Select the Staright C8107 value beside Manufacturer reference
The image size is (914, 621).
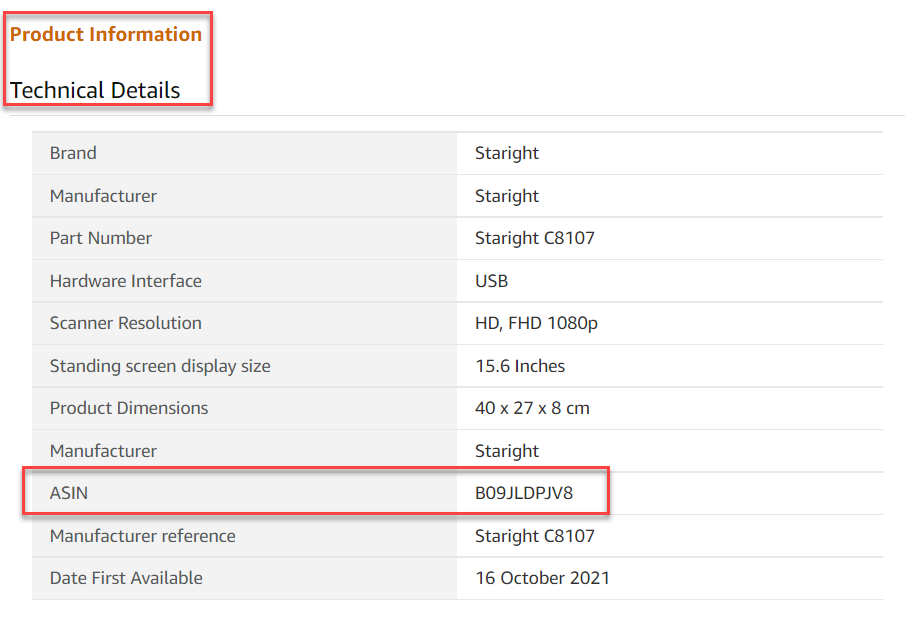(535, 536)
